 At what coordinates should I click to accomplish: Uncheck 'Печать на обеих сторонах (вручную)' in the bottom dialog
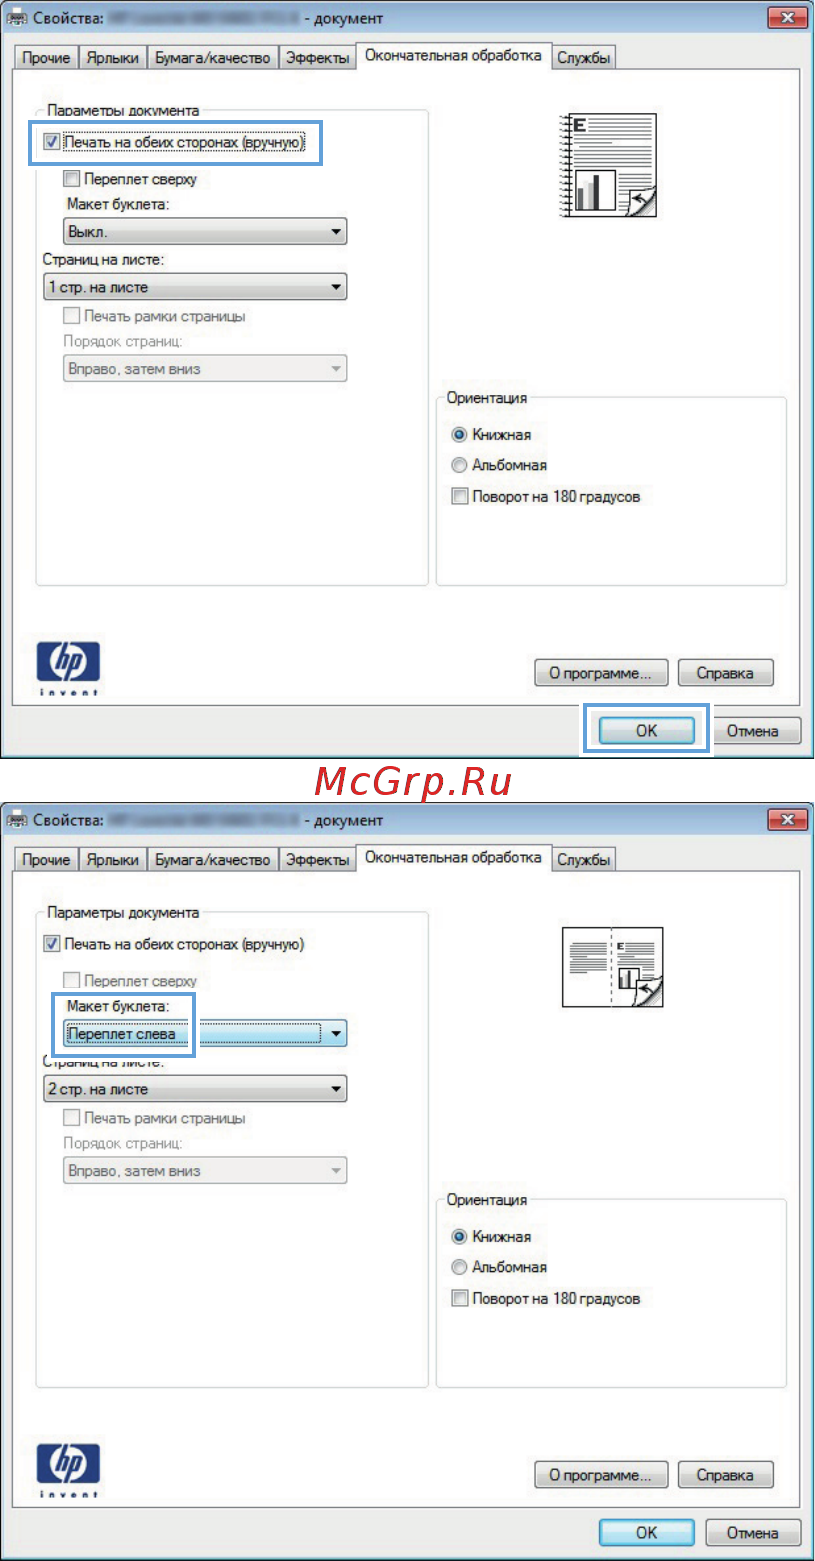52,944
